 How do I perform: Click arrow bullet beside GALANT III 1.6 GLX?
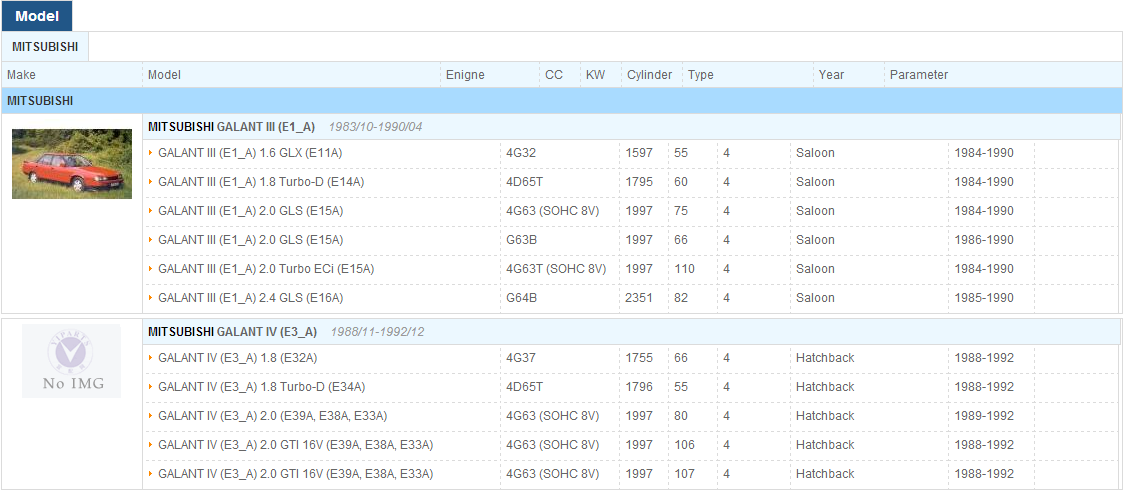click(151, 153)
